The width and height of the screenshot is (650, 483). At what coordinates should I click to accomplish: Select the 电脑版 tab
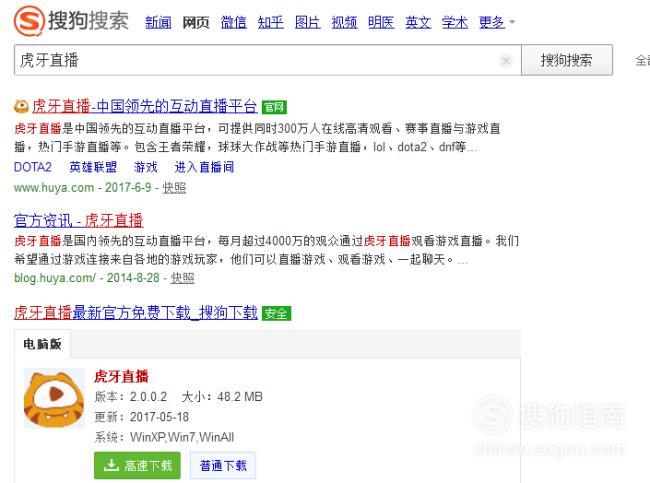[x=42, y=344]
